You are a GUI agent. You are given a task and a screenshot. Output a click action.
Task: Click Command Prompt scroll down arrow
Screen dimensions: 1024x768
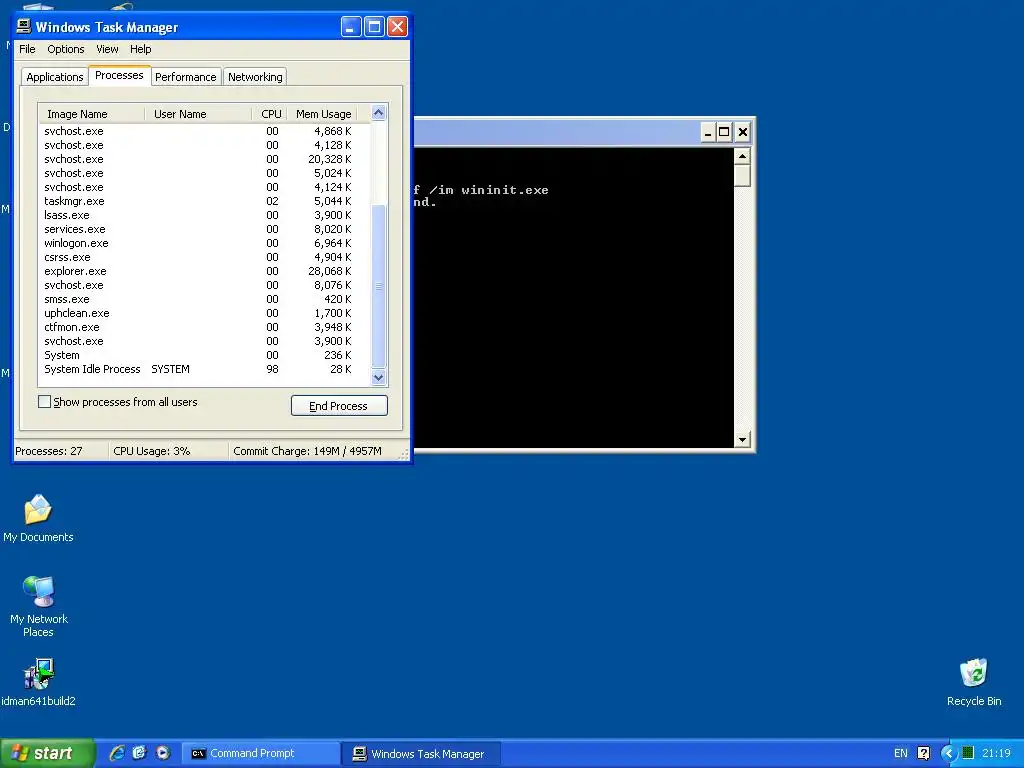click(x=742, y=440)
